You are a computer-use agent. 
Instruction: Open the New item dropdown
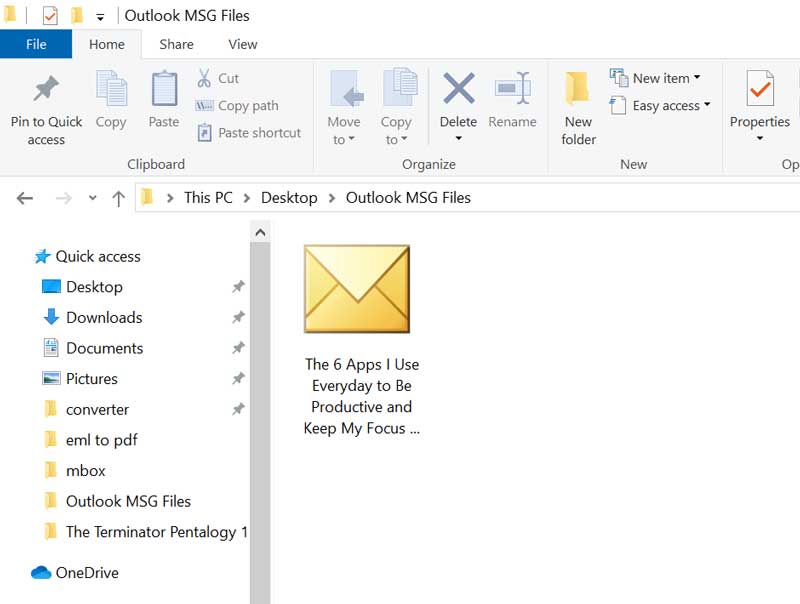point(656,78)
